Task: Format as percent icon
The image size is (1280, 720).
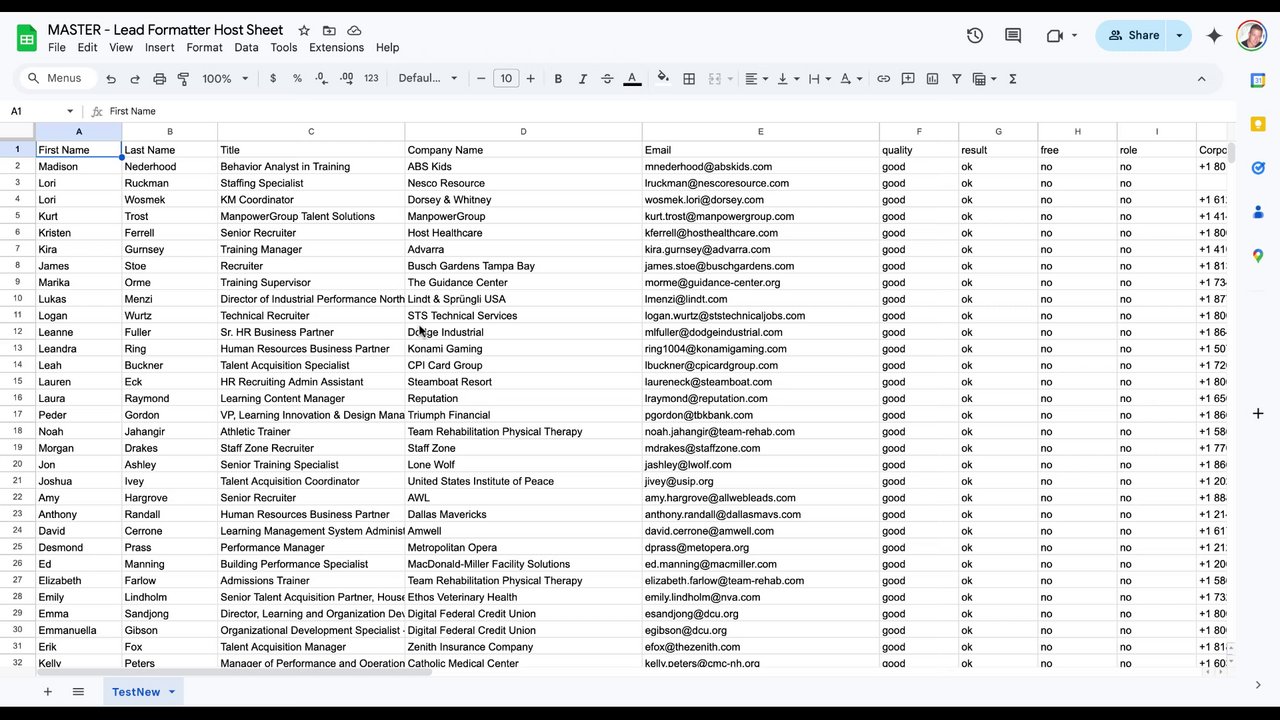Action: [297, 79]
